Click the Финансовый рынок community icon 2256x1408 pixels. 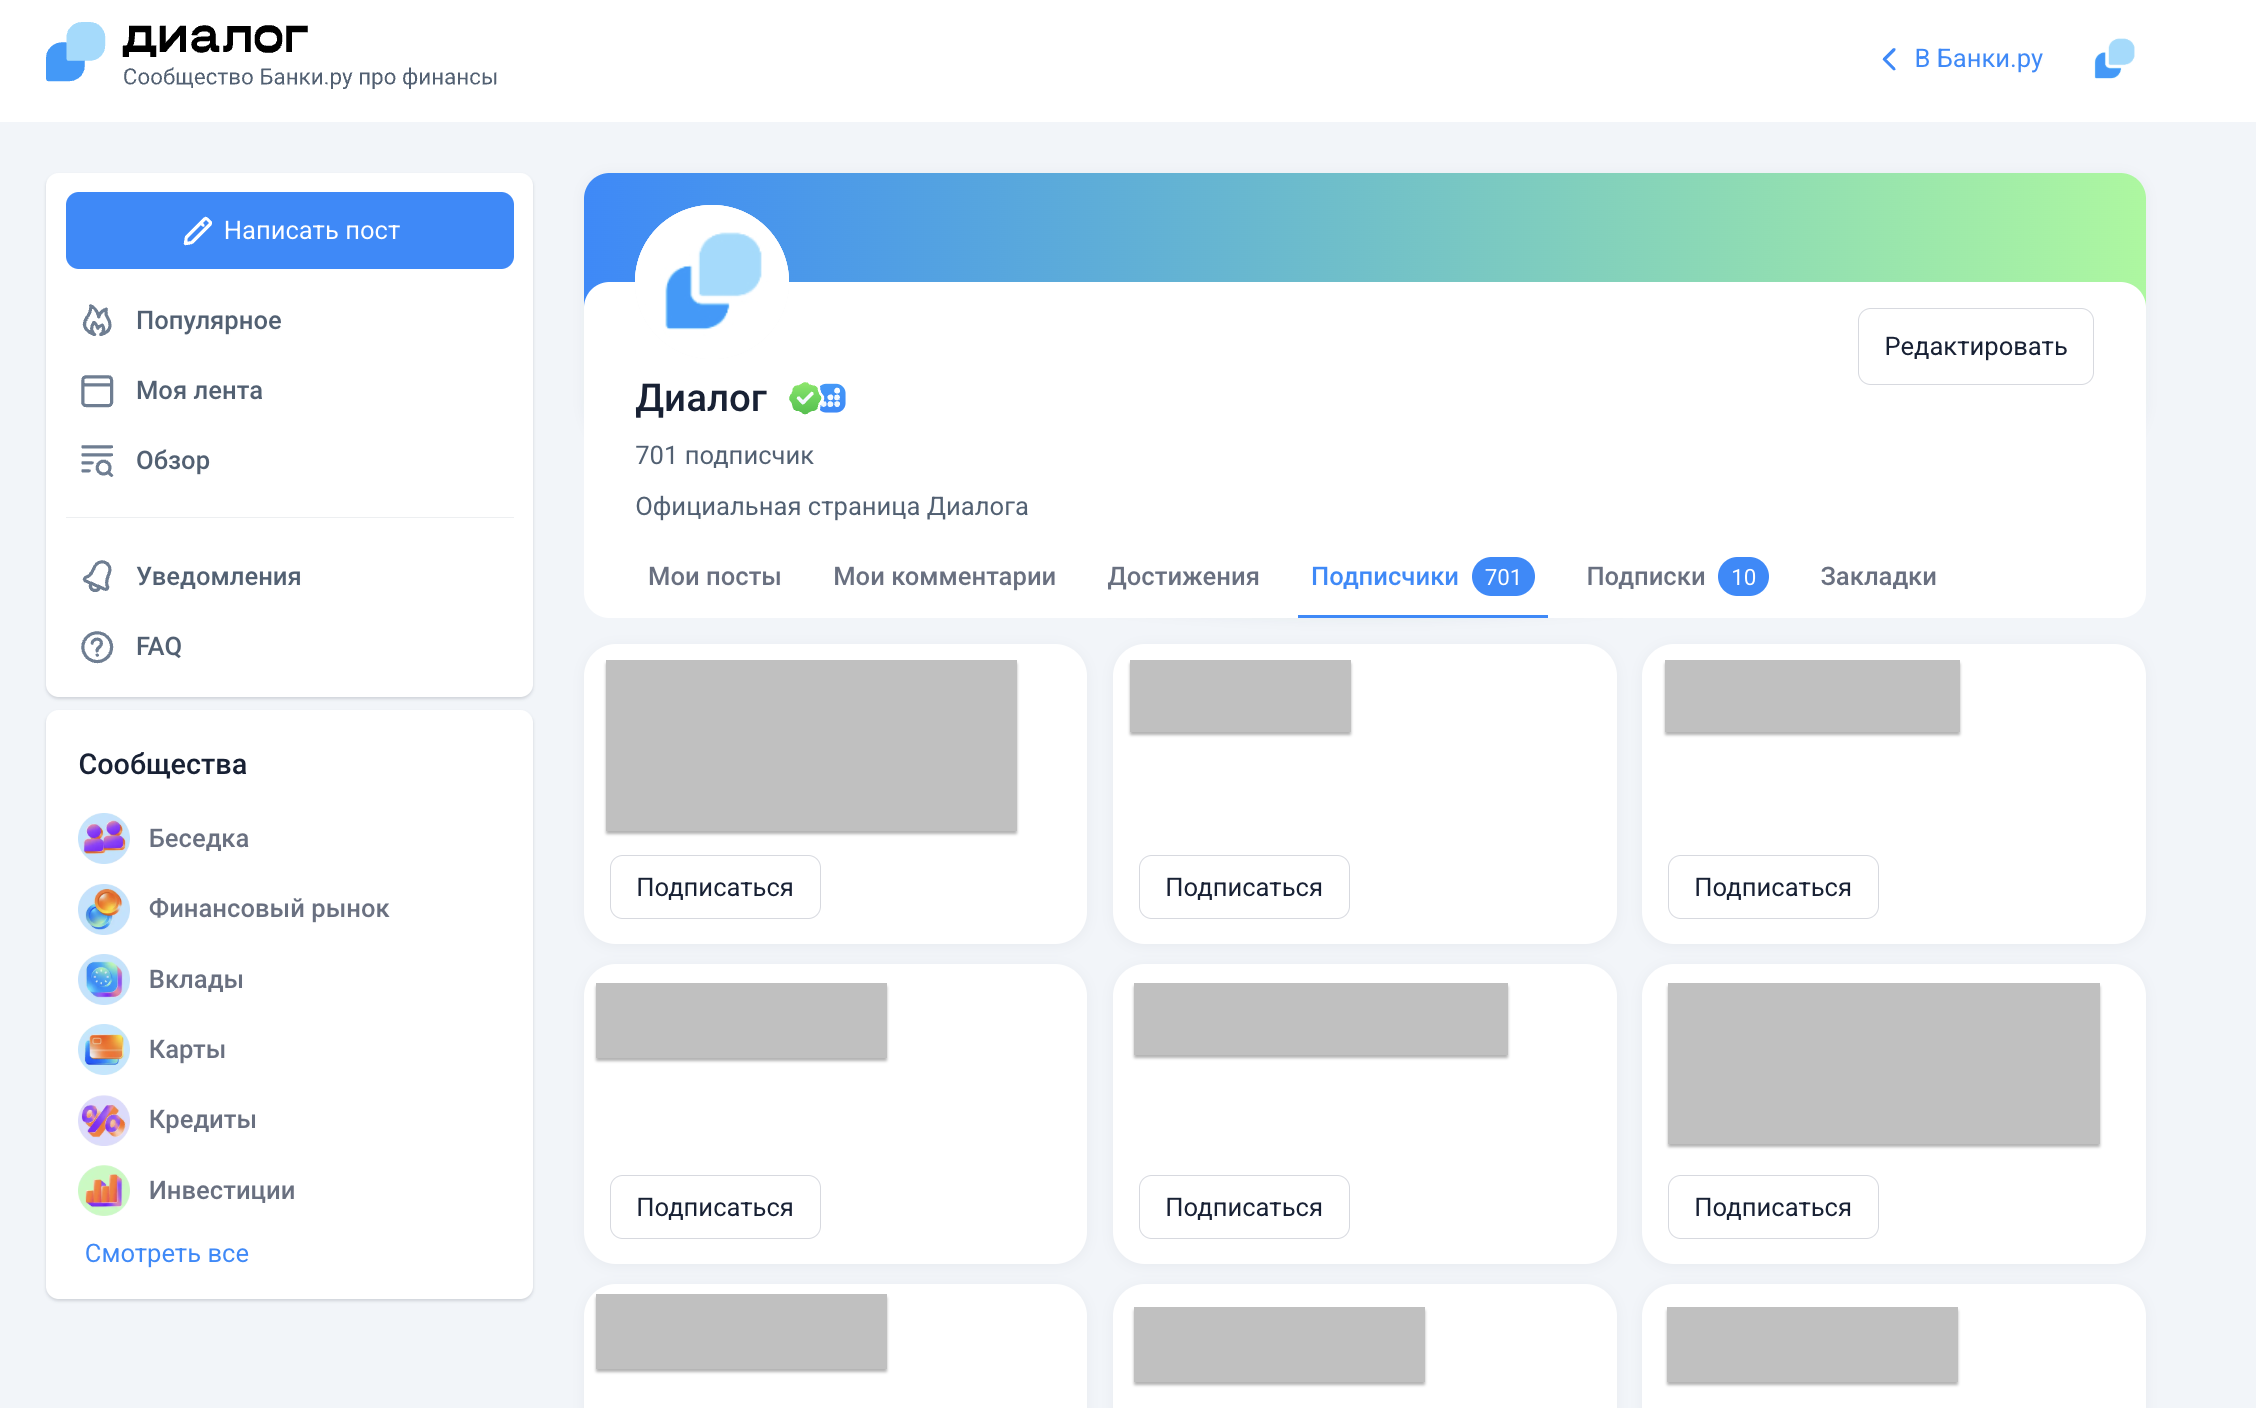(104, 909)
